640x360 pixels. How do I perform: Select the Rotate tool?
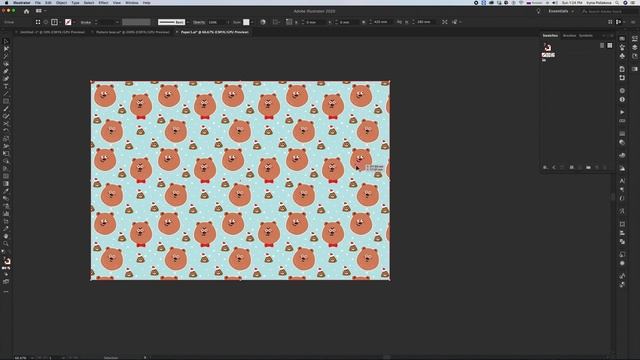pos(6,131)
